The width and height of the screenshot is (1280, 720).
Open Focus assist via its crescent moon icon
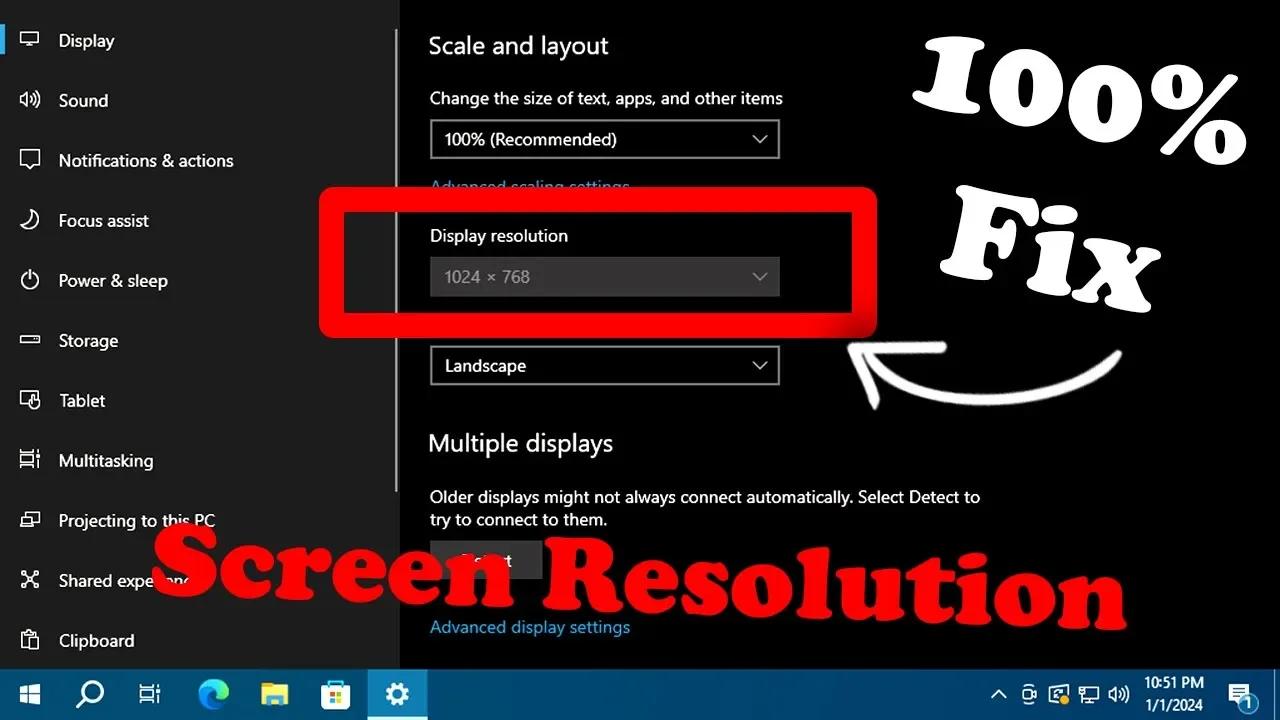(29, 220)
